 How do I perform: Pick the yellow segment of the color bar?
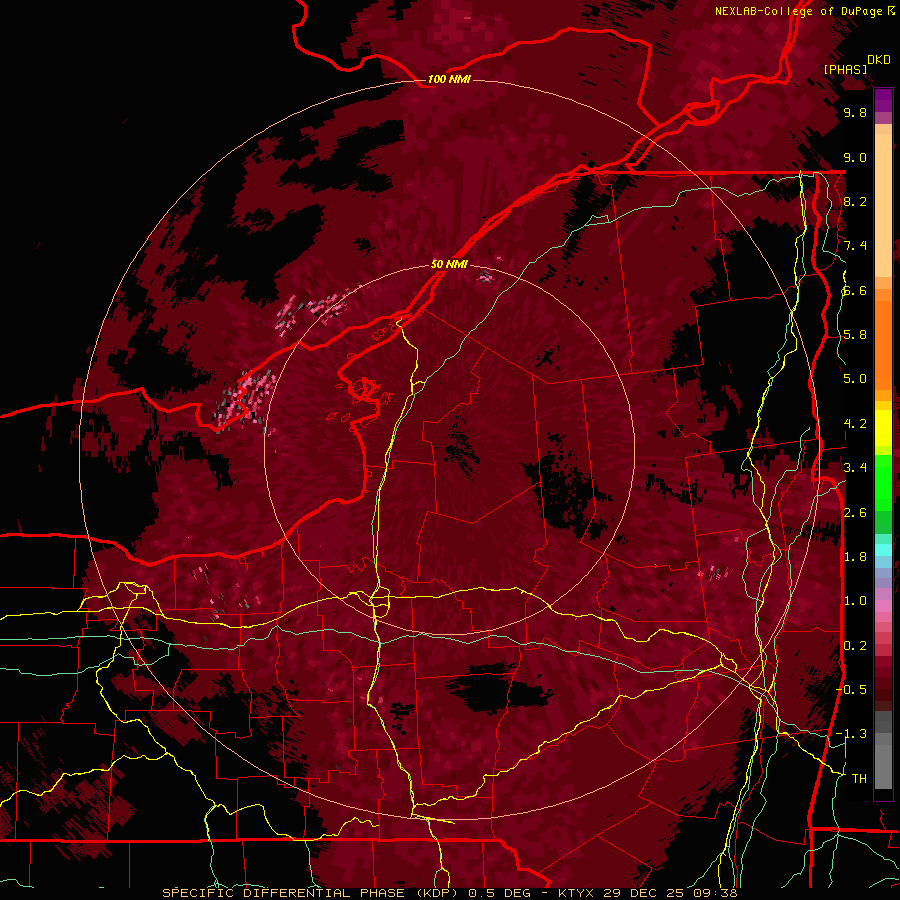tap(883, 428)
